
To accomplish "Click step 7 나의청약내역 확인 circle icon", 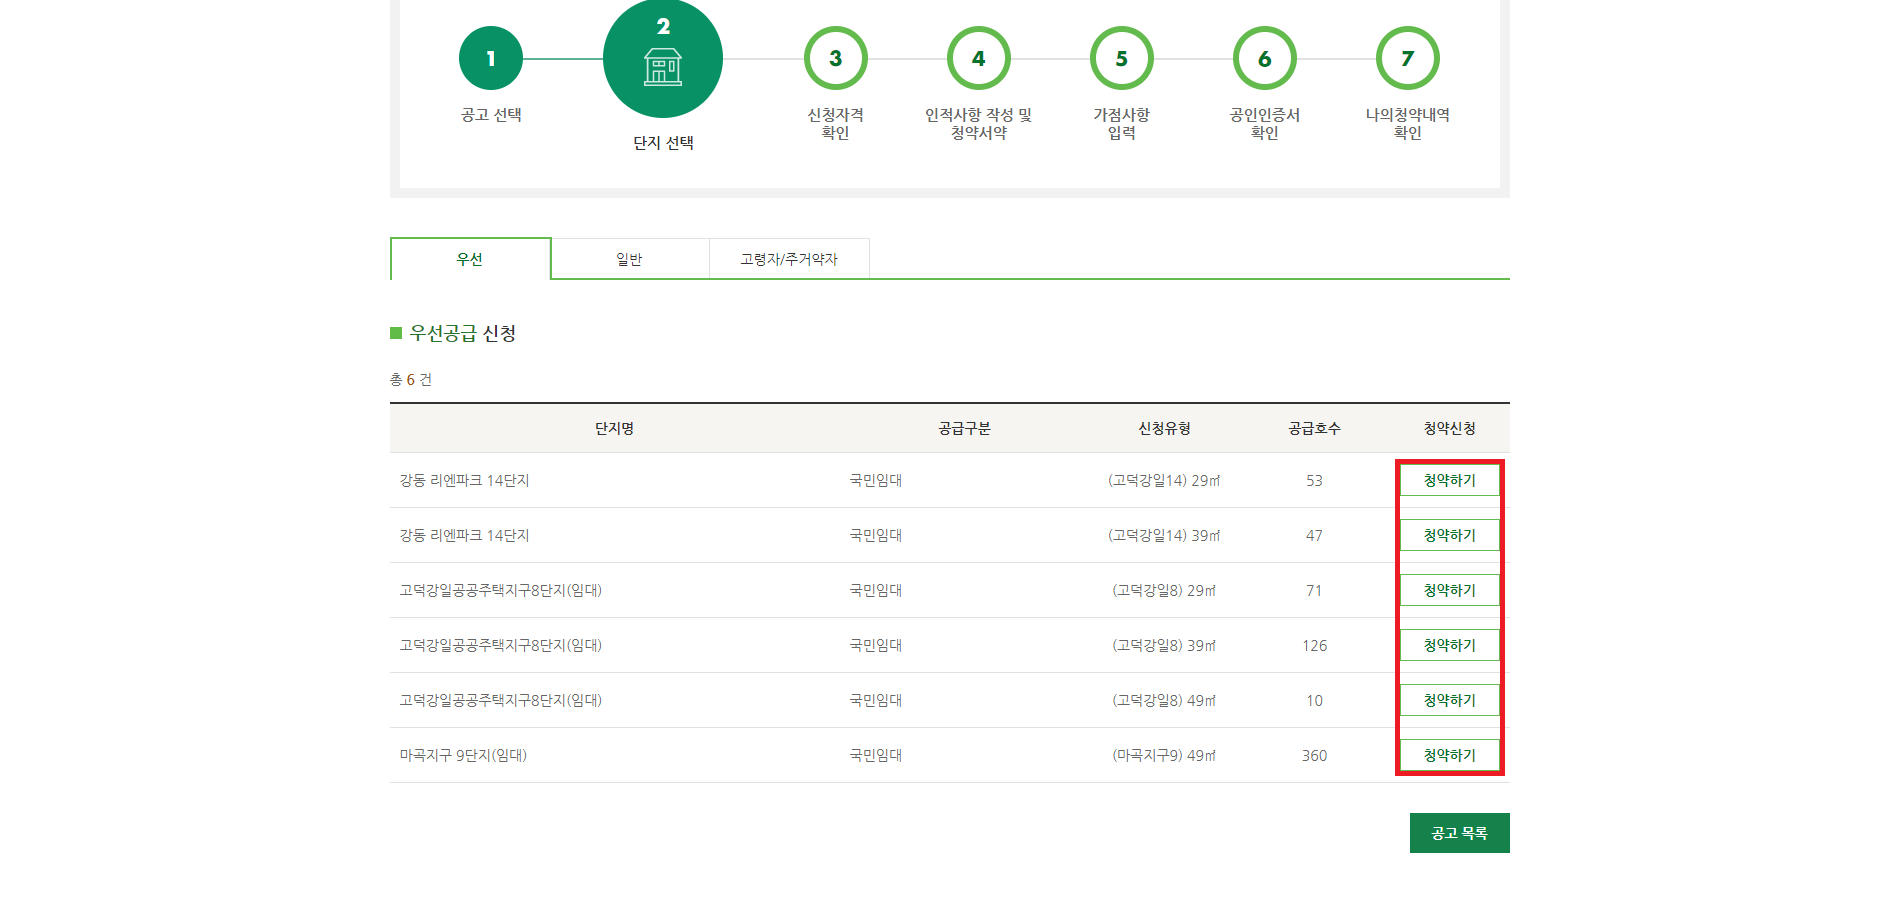I will coord(1408,58).
